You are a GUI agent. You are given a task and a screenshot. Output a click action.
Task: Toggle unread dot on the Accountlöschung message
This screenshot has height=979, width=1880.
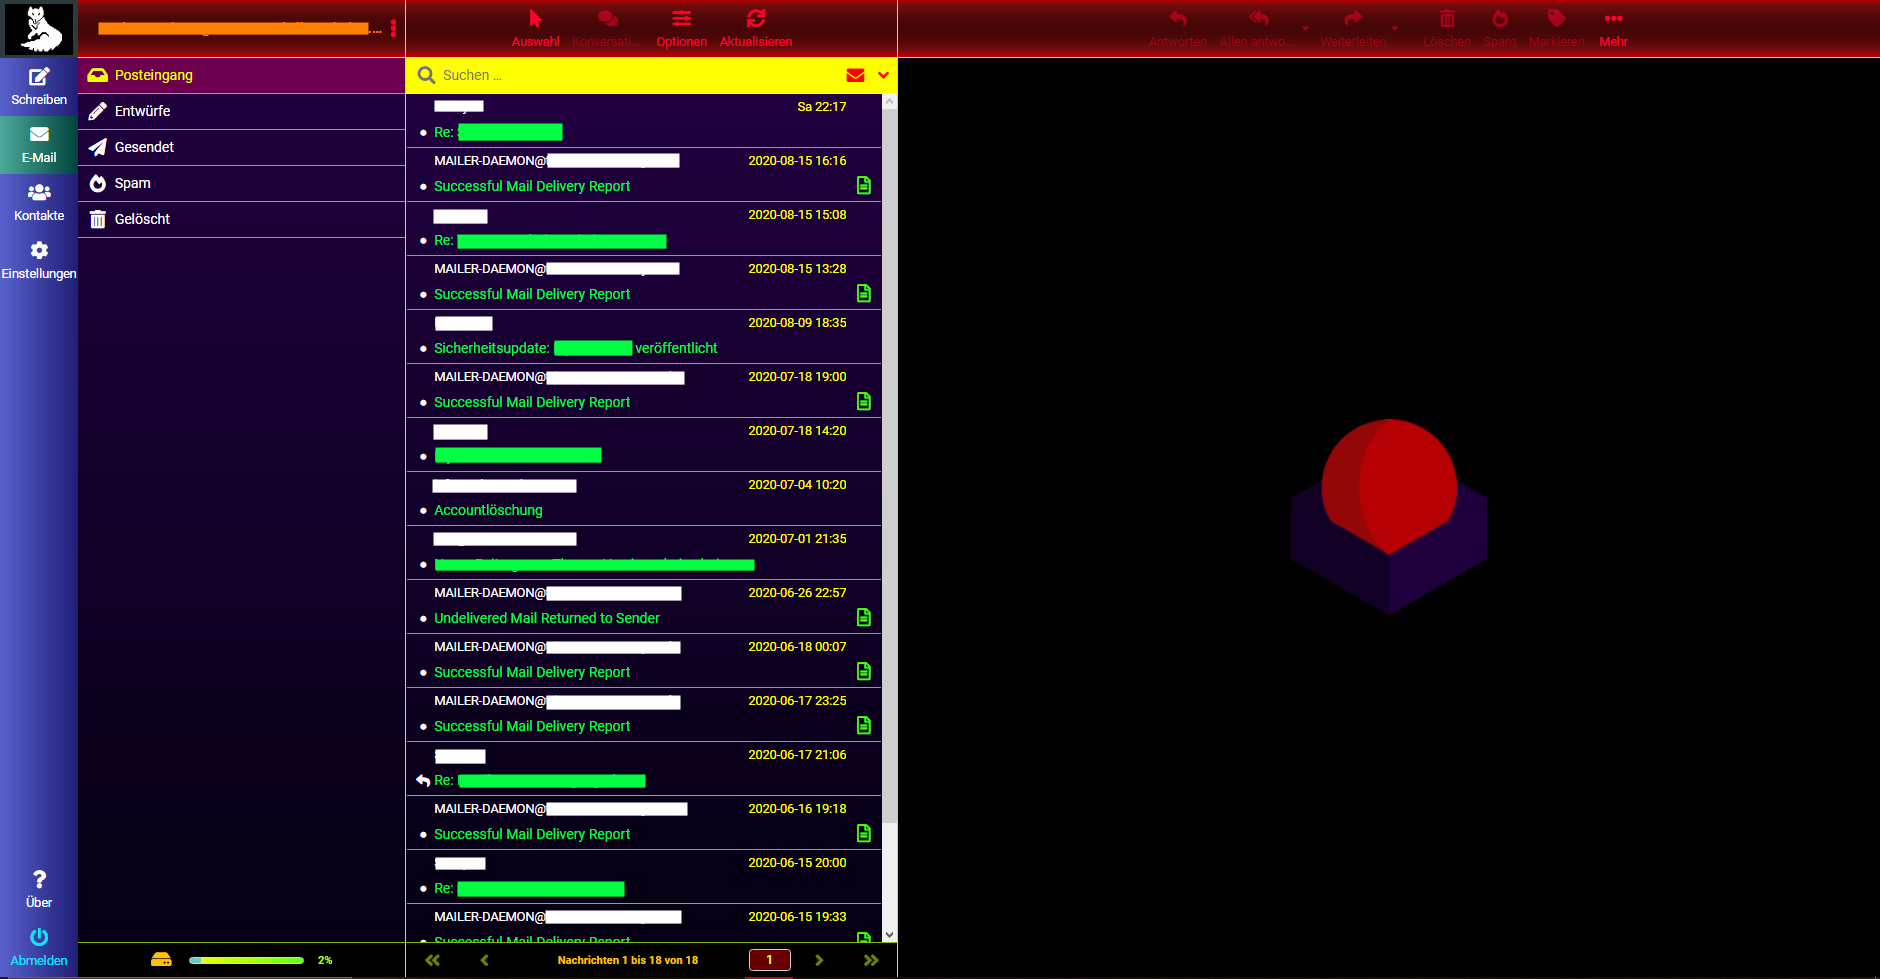point(424,511)
